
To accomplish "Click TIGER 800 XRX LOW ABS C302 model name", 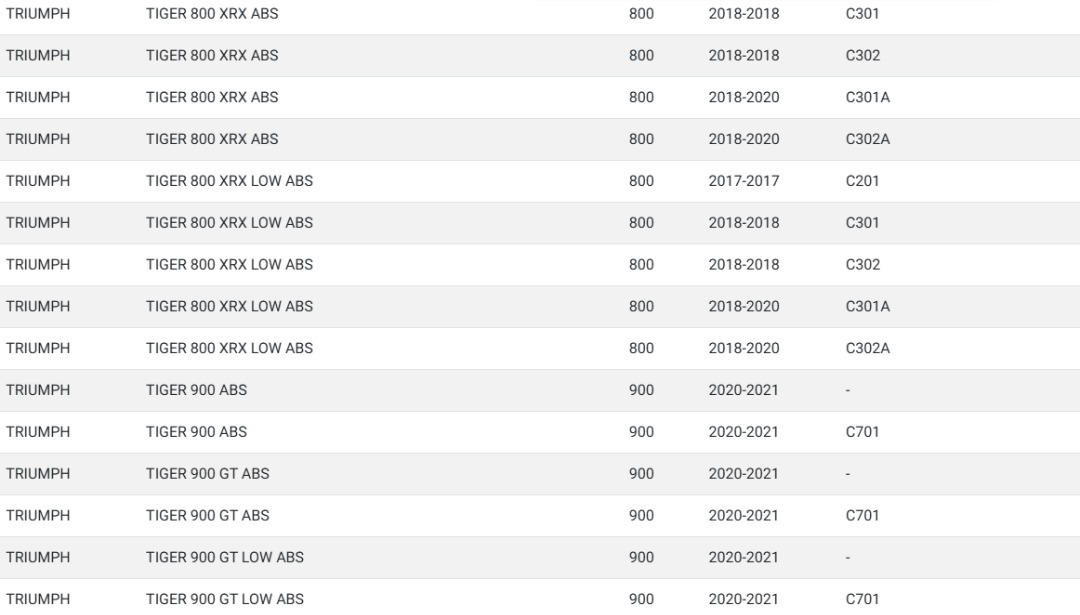I will coord(229,264).
